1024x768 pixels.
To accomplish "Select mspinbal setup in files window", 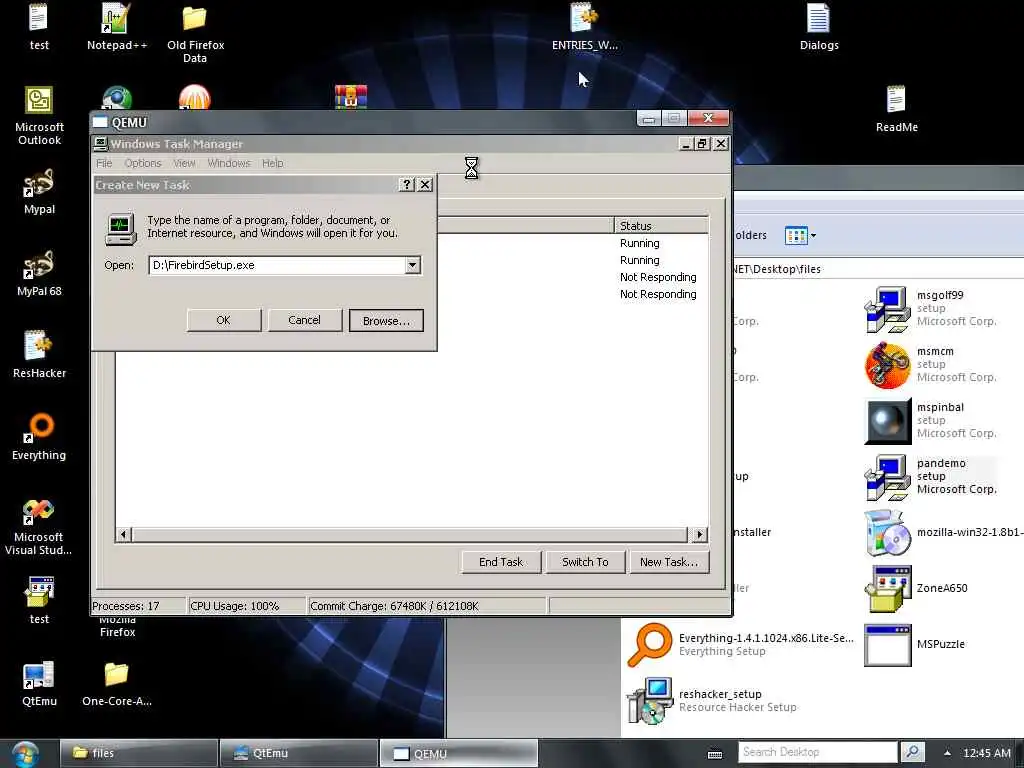I will tap(931, 421).
